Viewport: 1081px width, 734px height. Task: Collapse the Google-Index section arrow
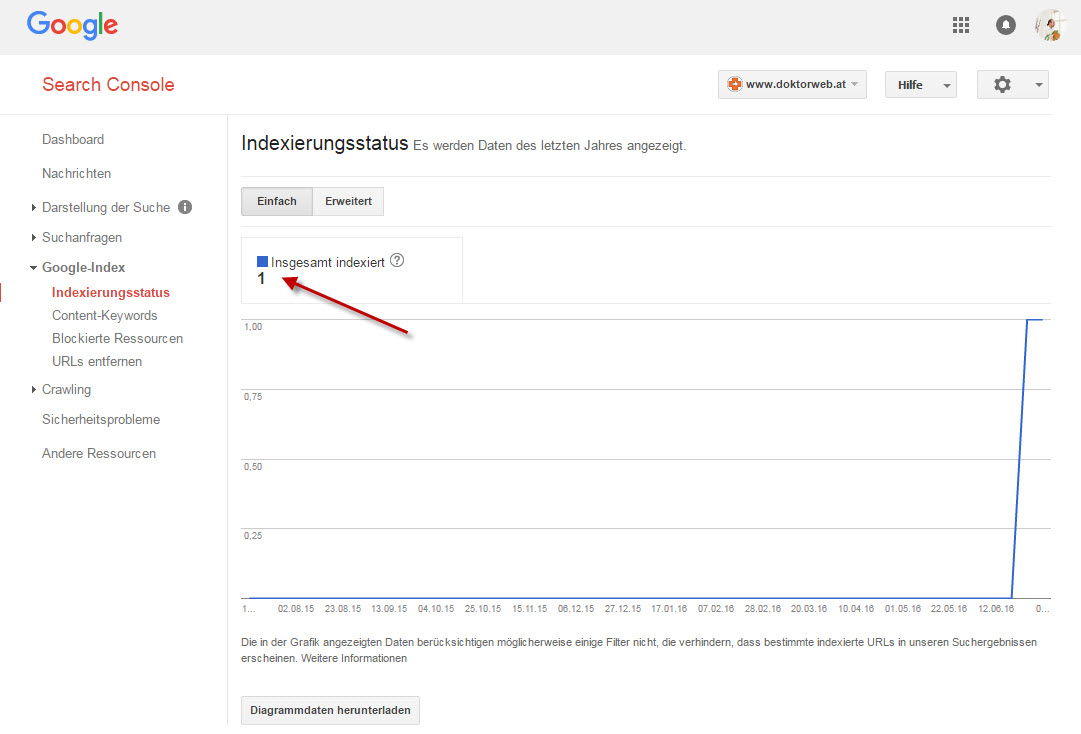click(x=33, y=267)
